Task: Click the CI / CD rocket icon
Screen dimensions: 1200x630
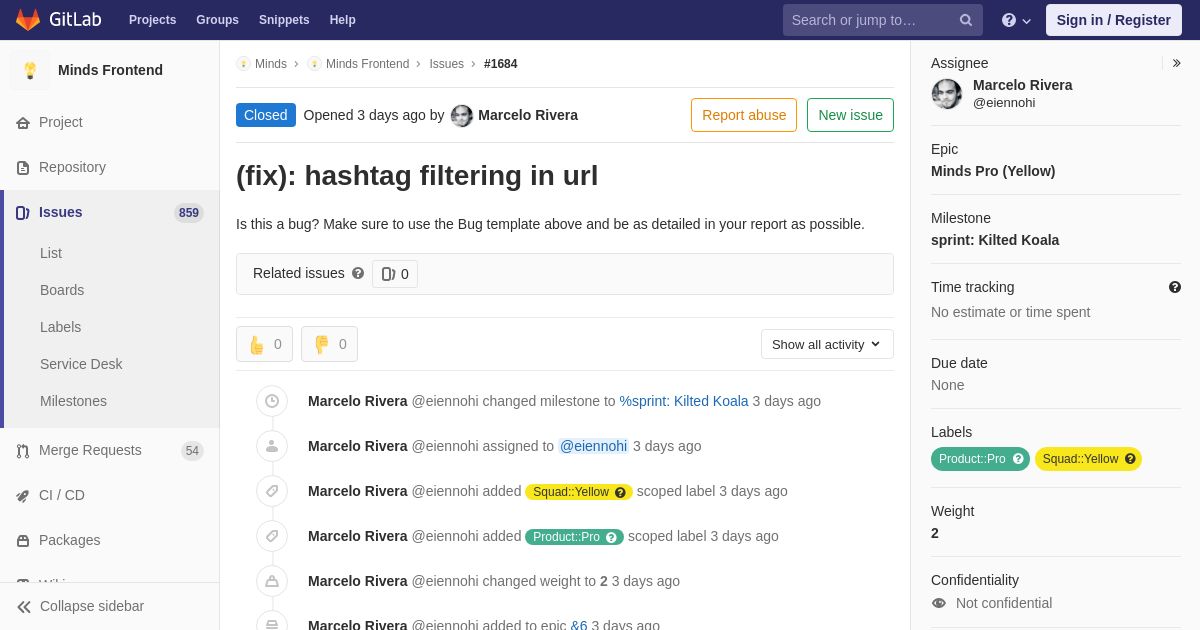Action: (23, 496)
